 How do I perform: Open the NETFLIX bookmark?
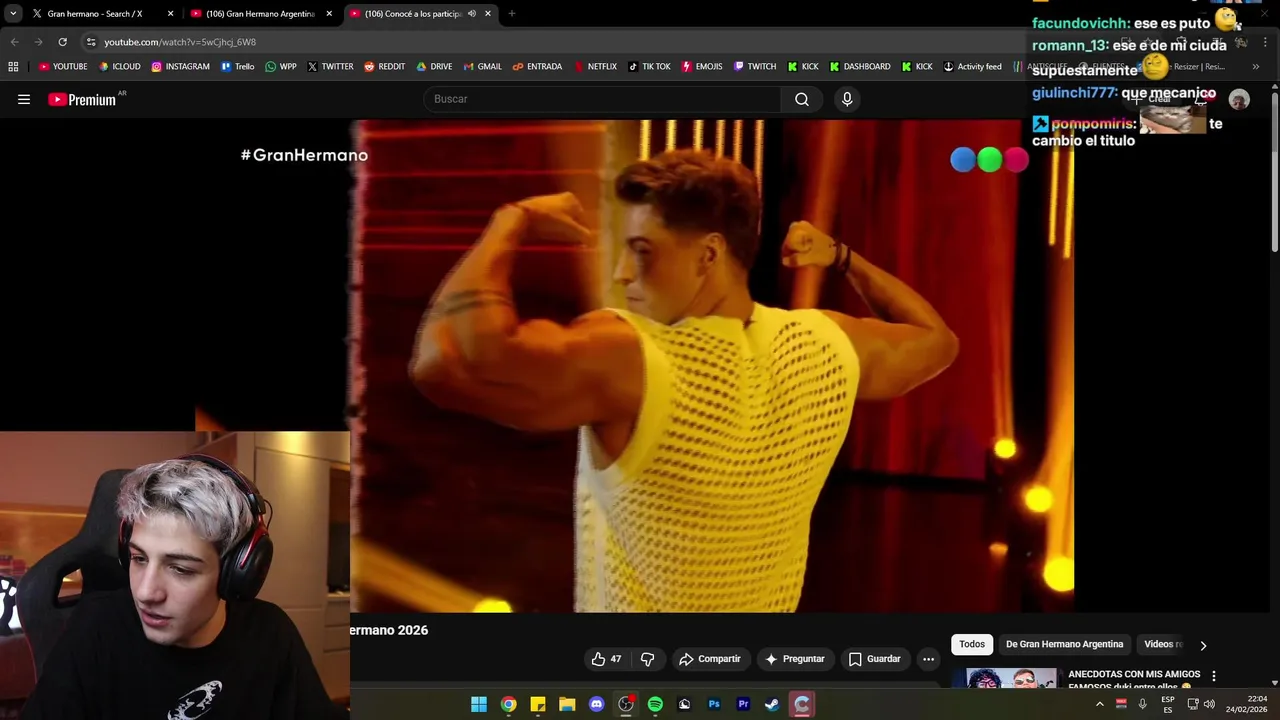click(595, 67)
